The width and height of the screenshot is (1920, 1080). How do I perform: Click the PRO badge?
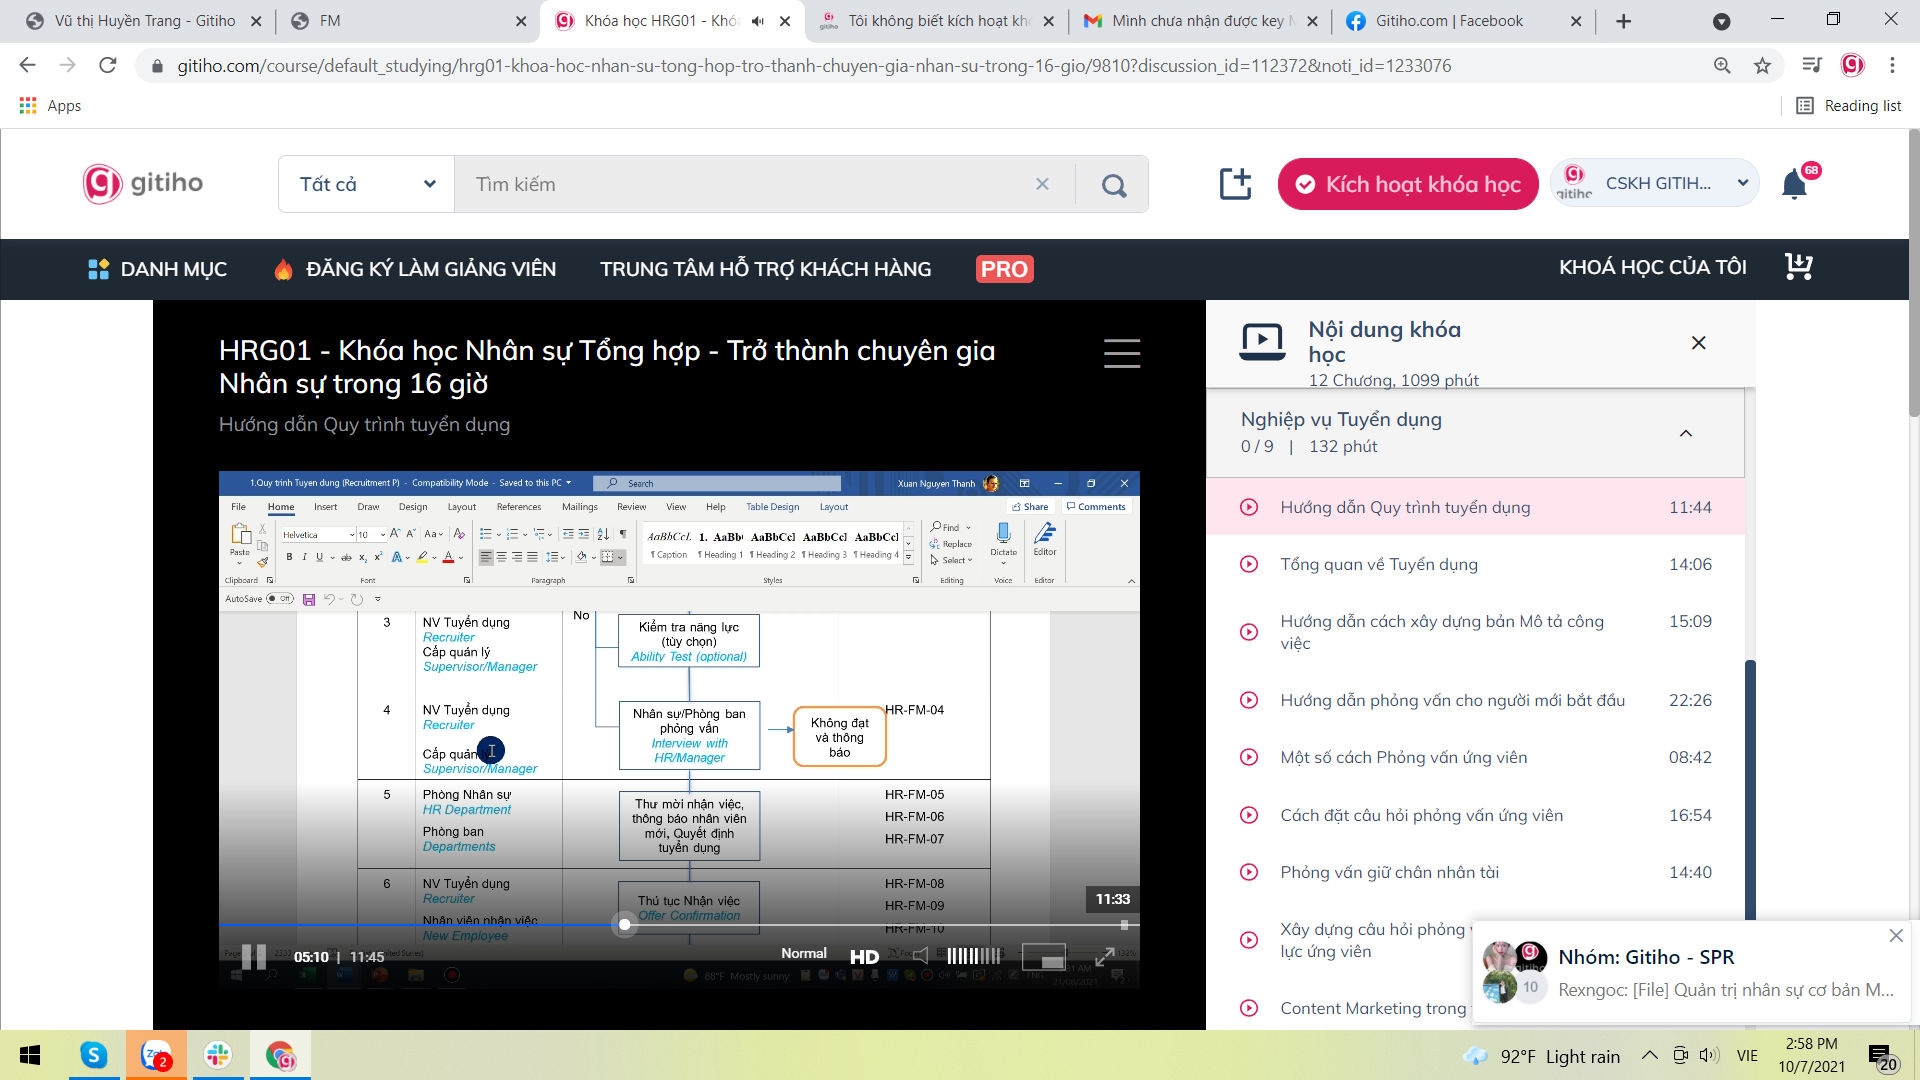pyautogui.click(x=1004, y=269)
